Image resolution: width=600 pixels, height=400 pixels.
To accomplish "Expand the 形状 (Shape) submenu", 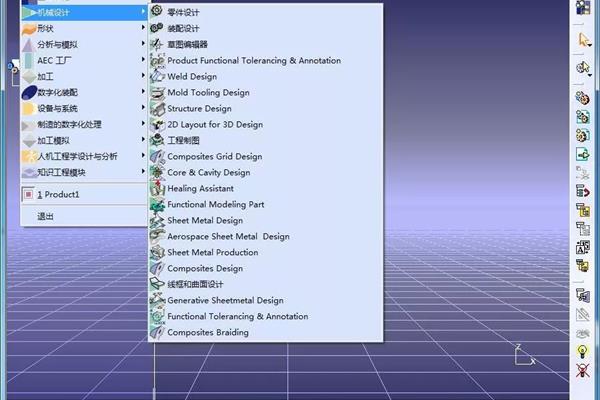I will tap(84, 28).
